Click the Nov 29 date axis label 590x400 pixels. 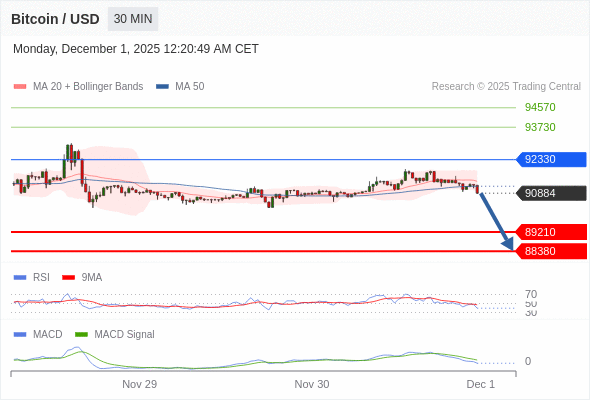140,384
